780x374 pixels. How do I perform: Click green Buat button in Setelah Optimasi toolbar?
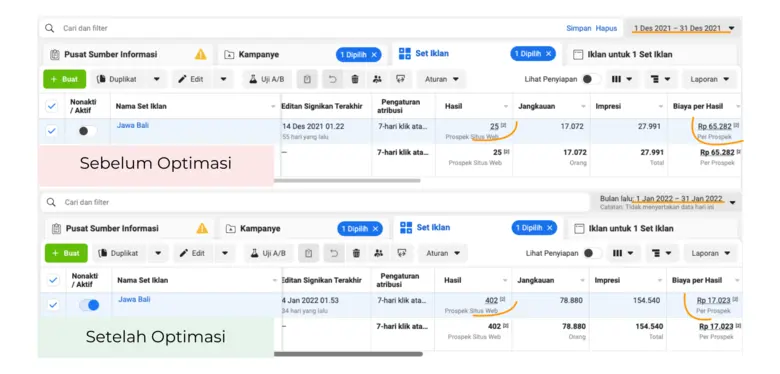coord(66,253)
